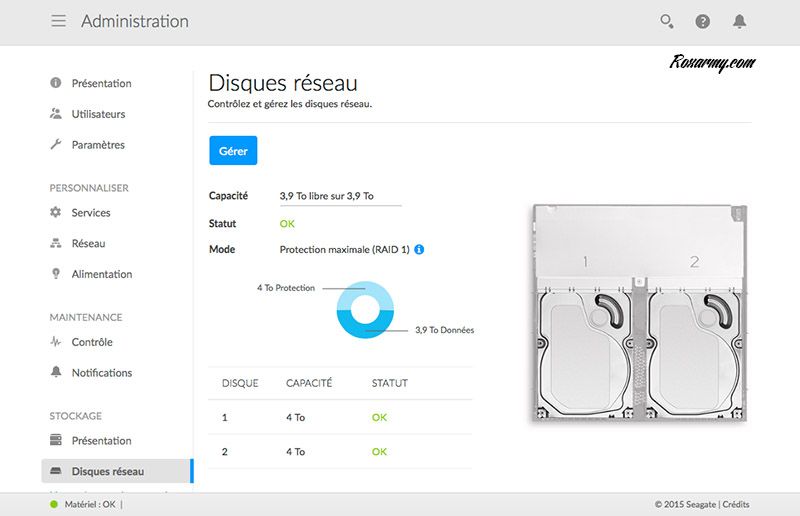Click the RAID 1 info icon
Screen dimensions: 800x516
pos(419,249)
